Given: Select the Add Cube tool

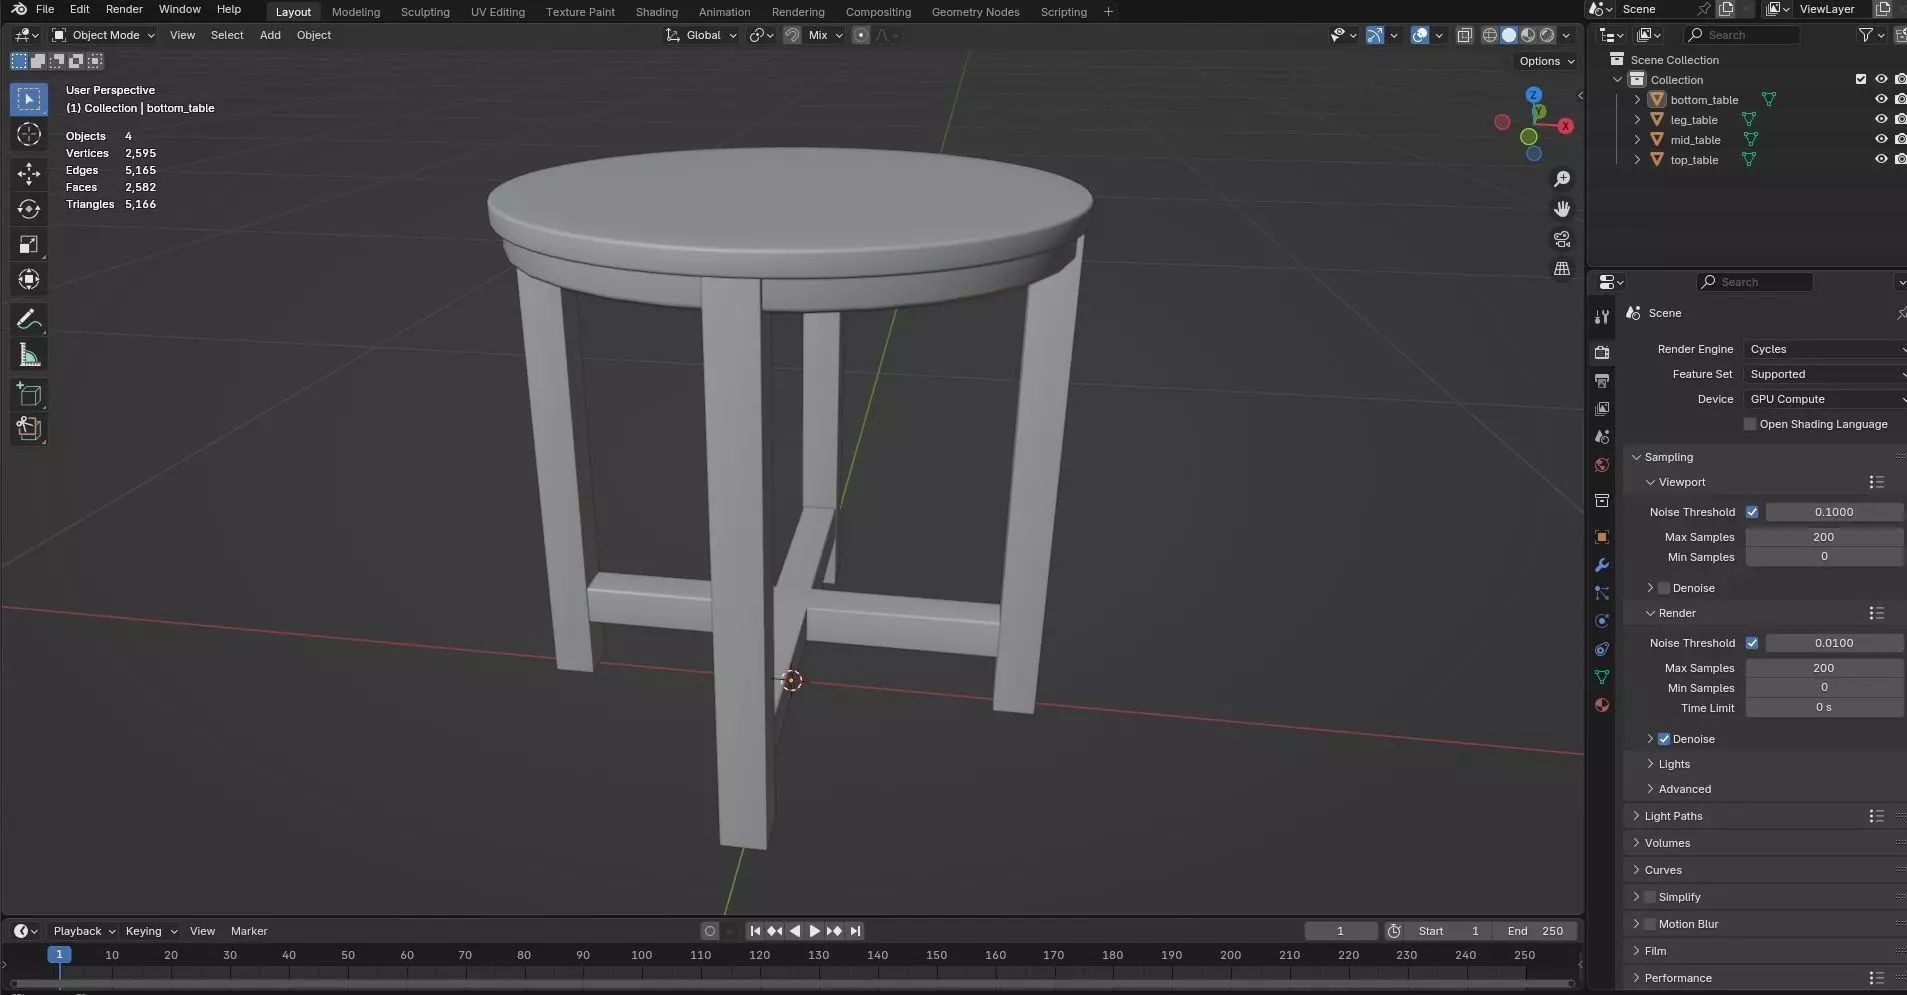Looking at the screenshot, I should [29, 394].
